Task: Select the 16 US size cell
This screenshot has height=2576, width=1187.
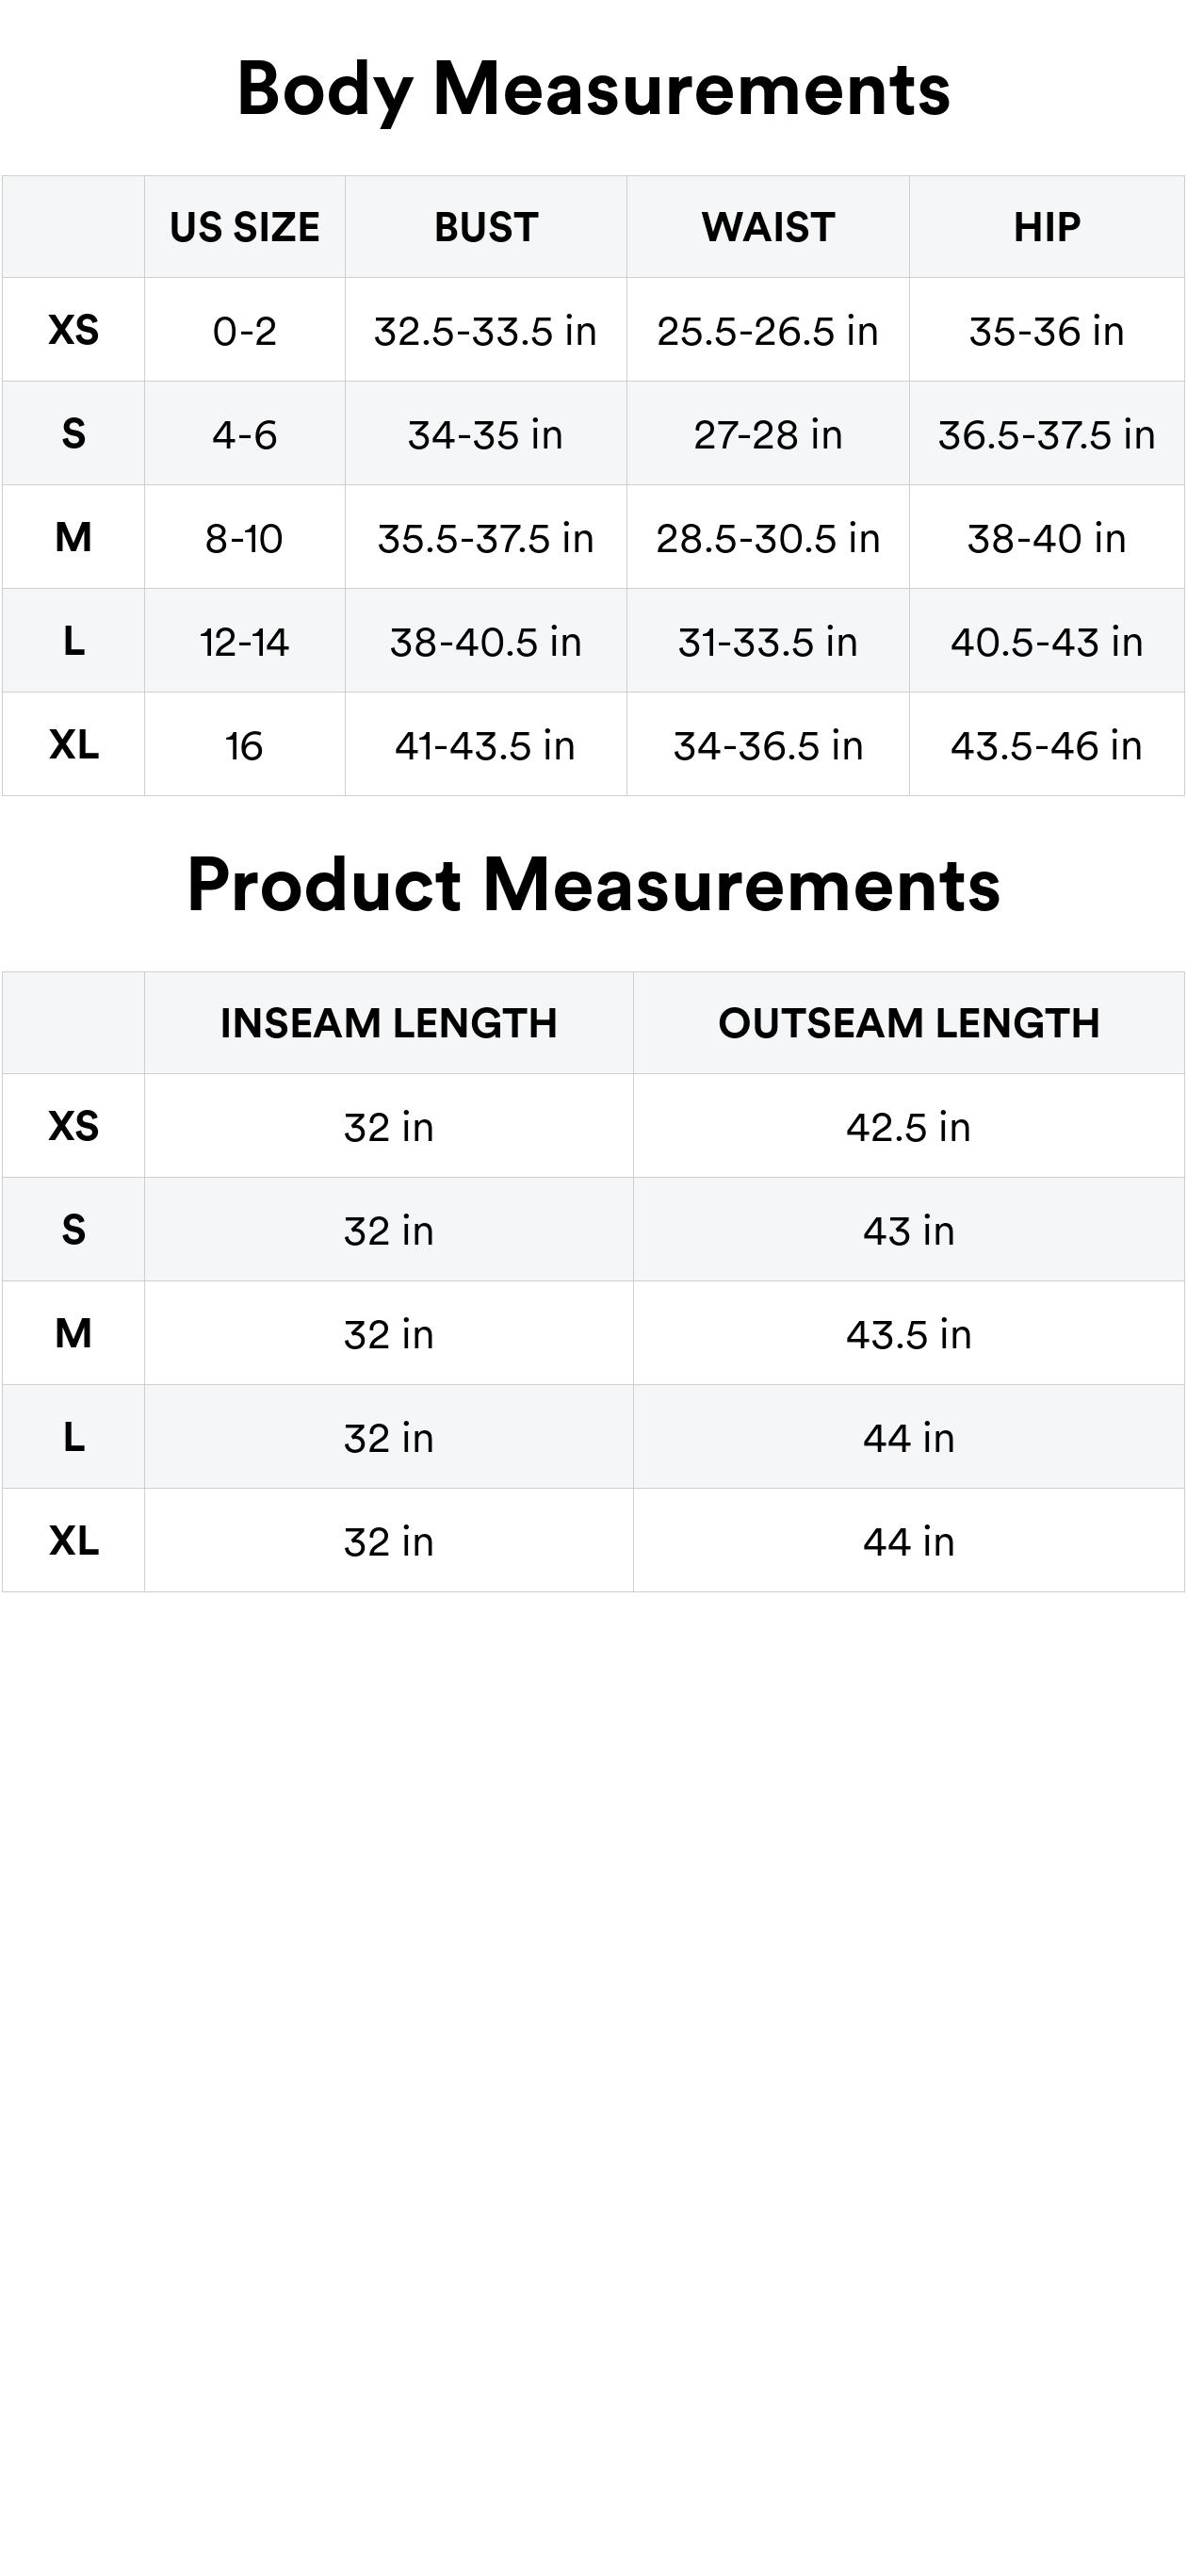Action: [x=244, y=746]
